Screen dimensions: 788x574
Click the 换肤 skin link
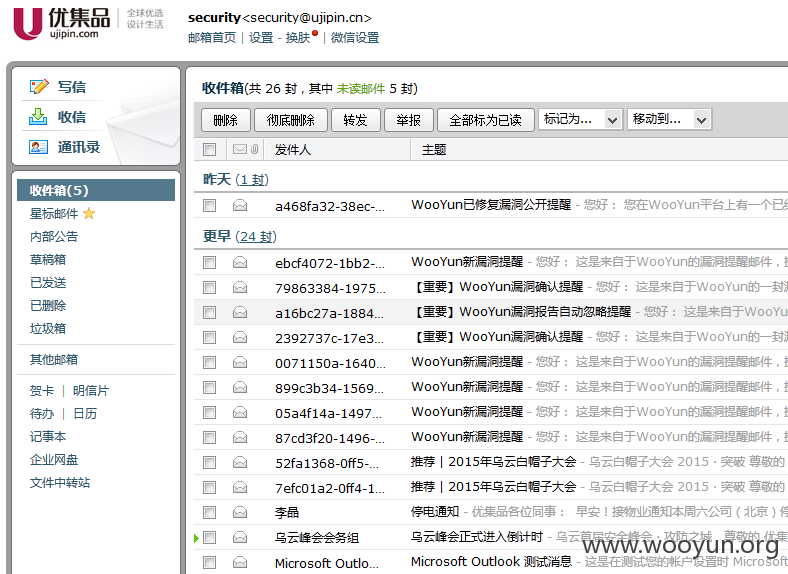(298, 38)
